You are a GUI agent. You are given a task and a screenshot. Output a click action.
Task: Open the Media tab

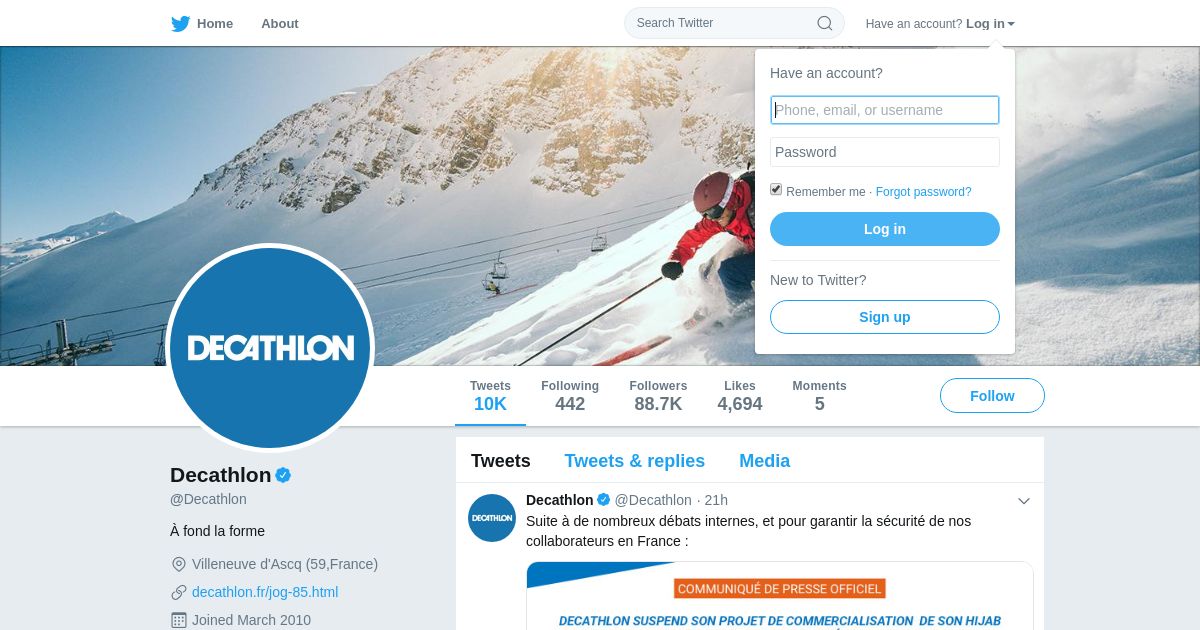(x=764, y=461)
